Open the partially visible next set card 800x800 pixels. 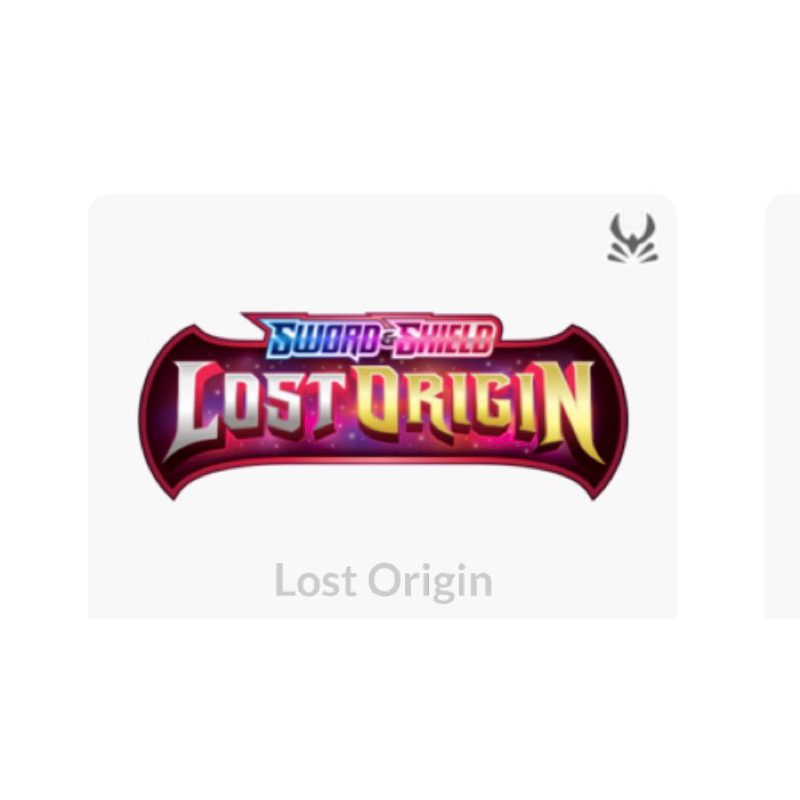pos(783,406)
